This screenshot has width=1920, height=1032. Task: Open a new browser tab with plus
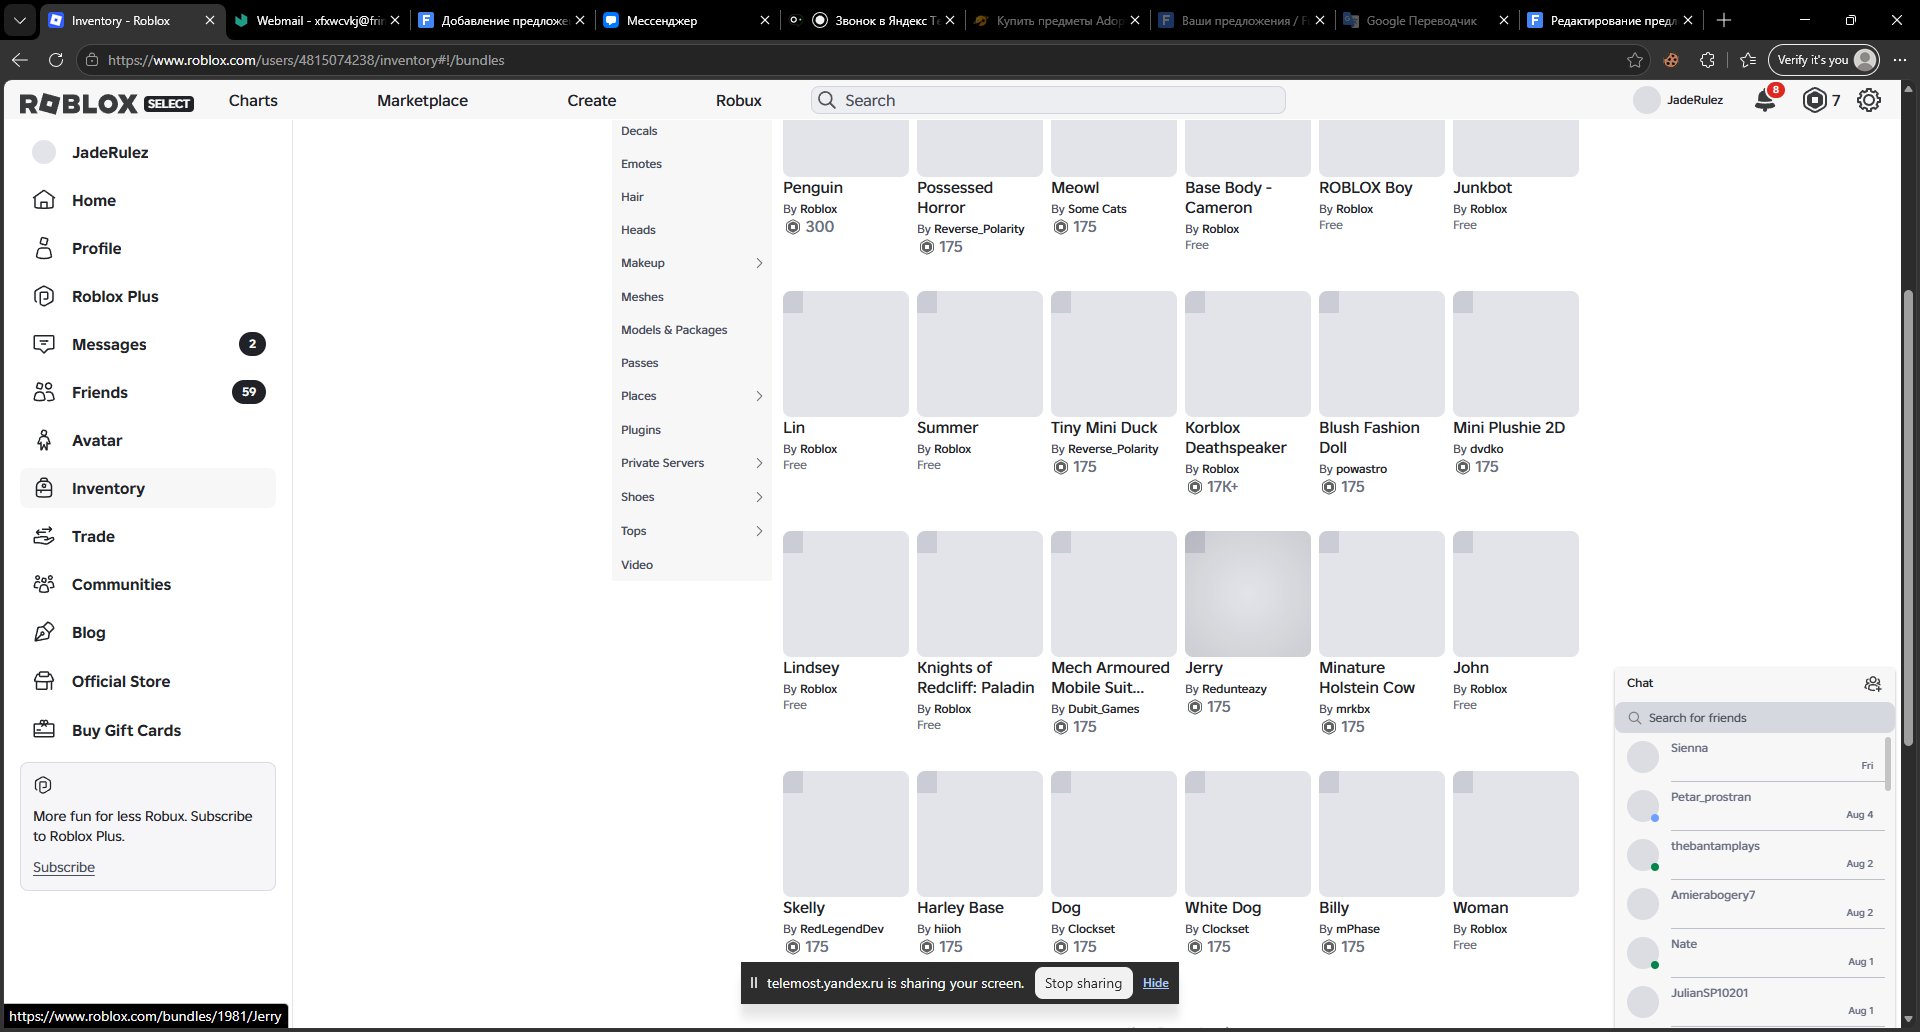pyautogui.click(x=1723, y=20)
